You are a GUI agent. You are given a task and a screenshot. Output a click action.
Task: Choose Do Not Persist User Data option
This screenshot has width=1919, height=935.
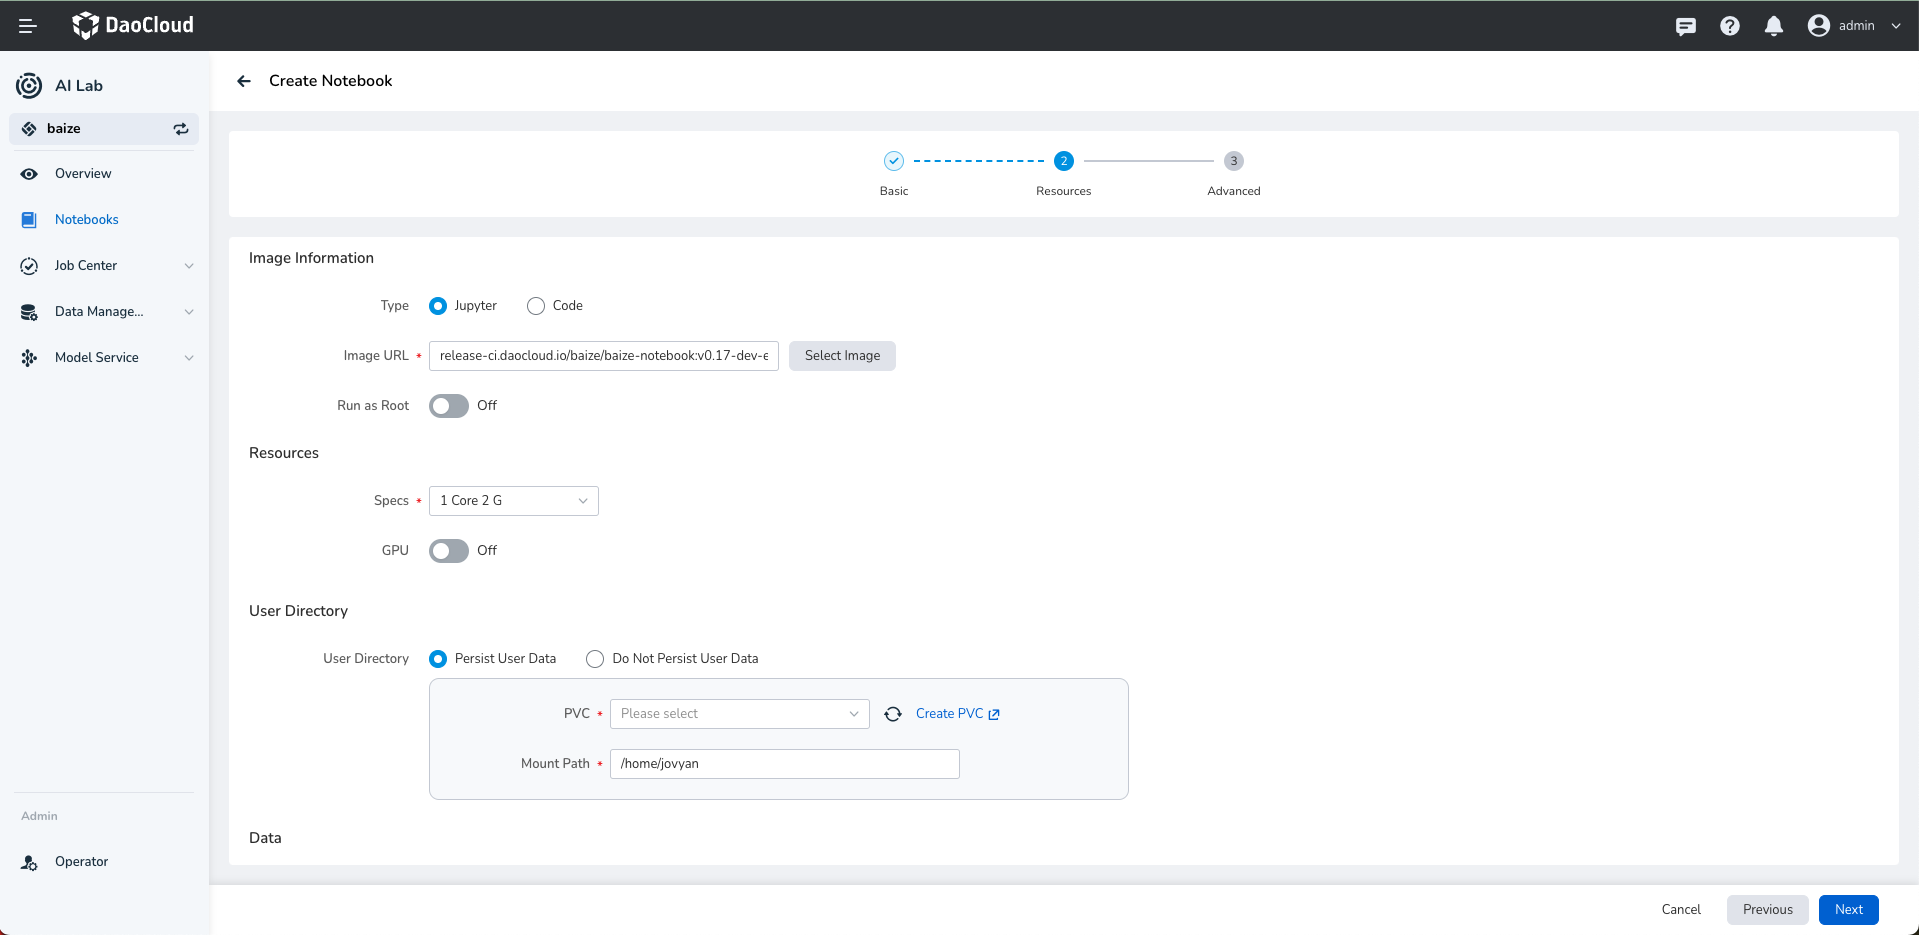[596, 659]
